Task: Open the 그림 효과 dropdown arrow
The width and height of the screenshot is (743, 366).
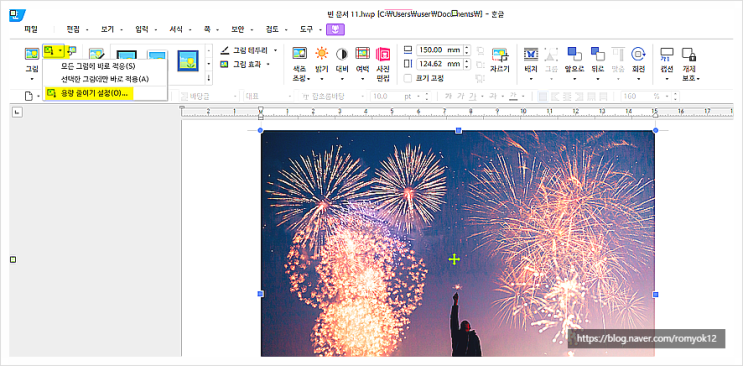Action: click(x=268, y=64)
